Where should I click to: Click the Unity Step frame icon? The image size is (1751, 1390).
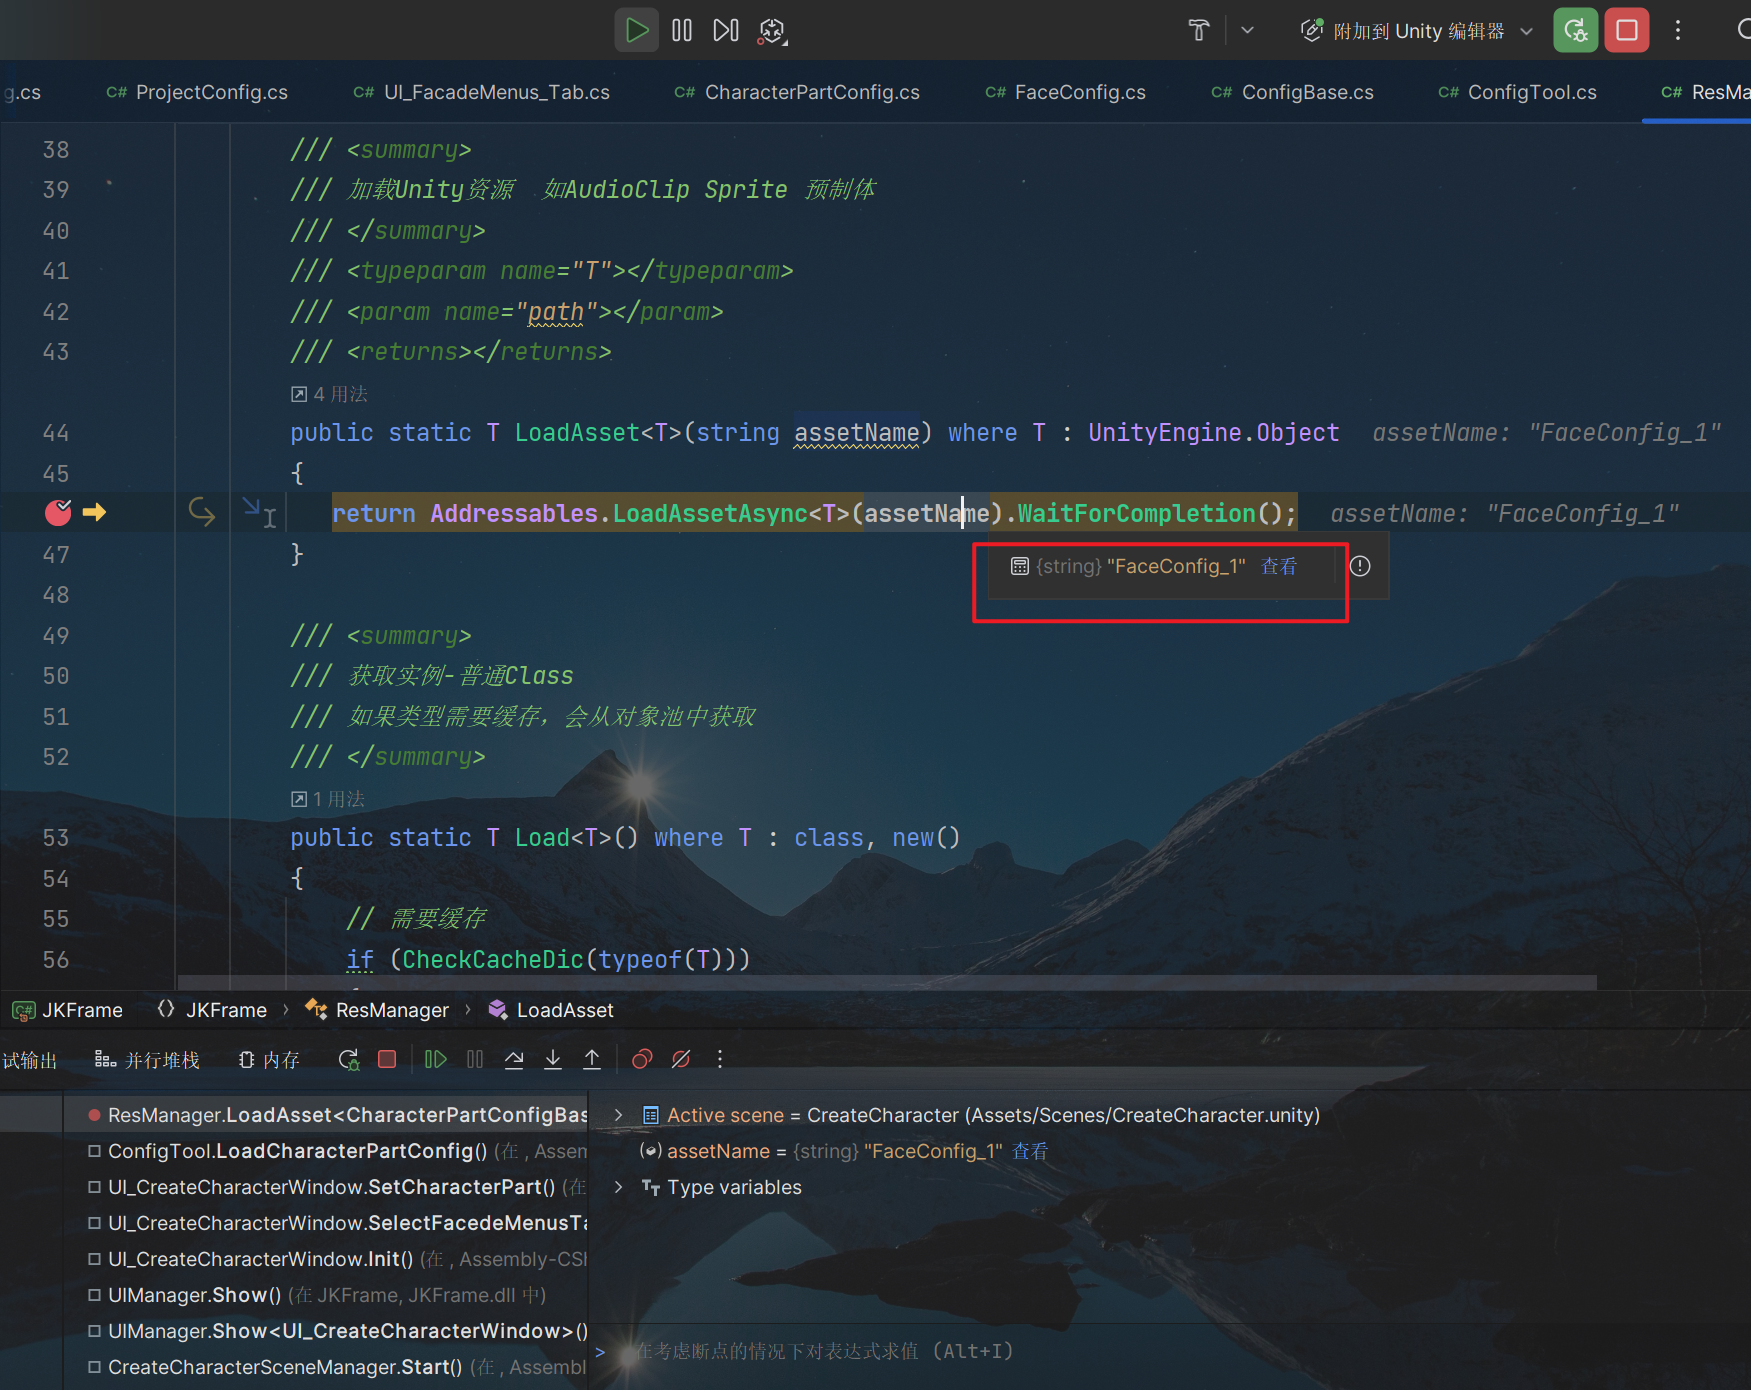[726, 31]
